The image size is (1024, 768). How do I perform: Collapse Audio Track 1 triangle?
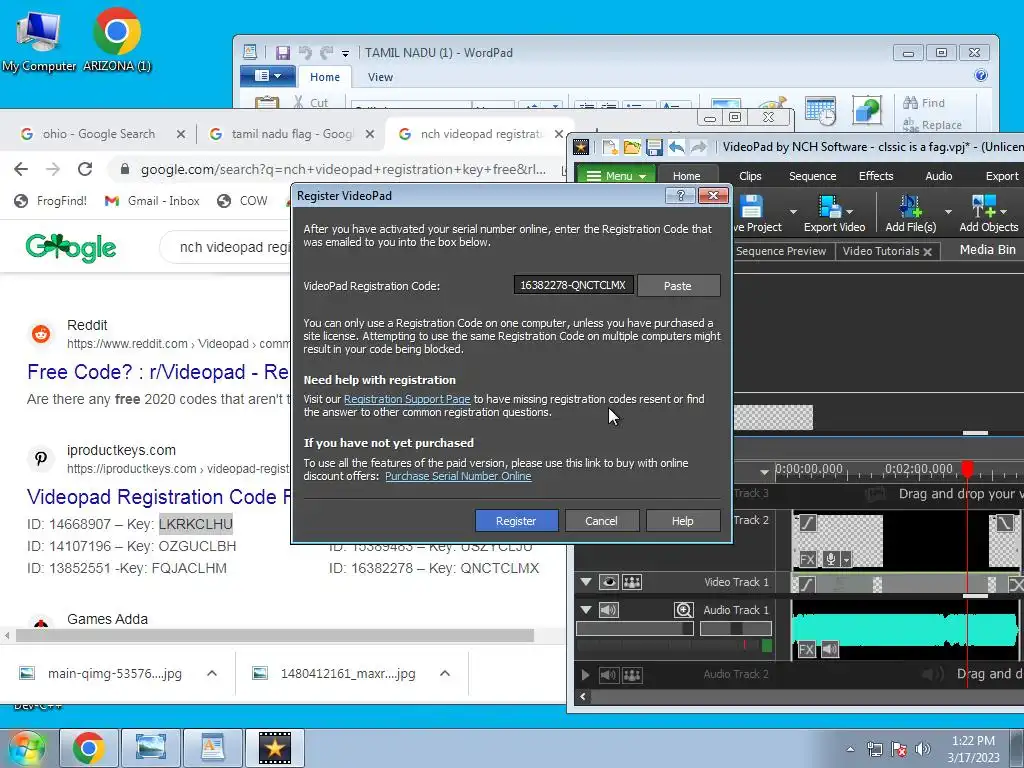586,610
